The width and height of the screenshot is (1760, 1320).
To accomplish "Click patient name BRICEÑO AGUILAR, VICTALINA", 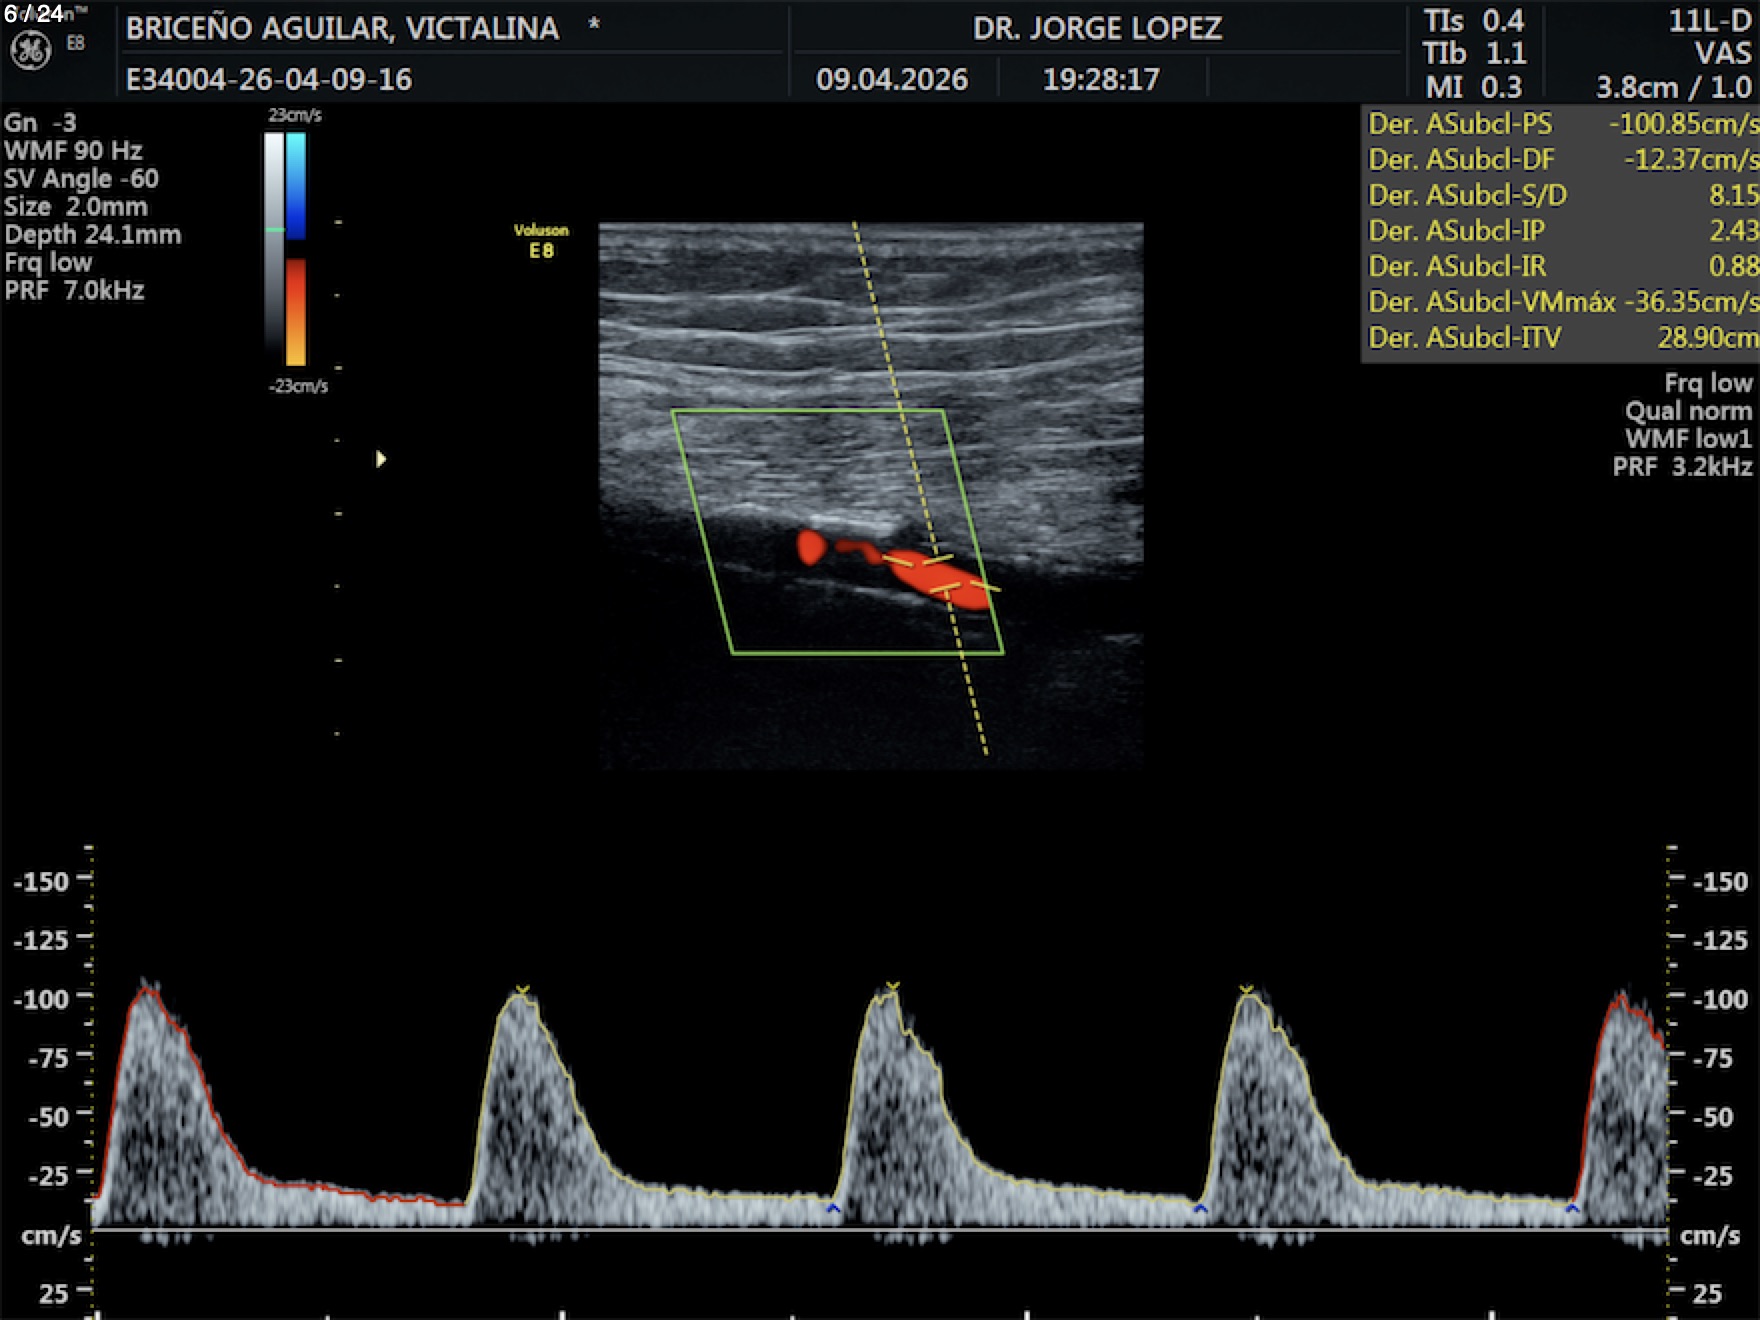I will point(342,28).
